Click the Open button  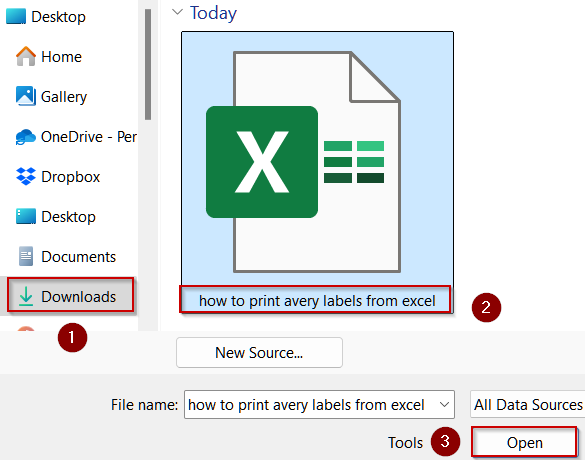(x=524, y=442)
